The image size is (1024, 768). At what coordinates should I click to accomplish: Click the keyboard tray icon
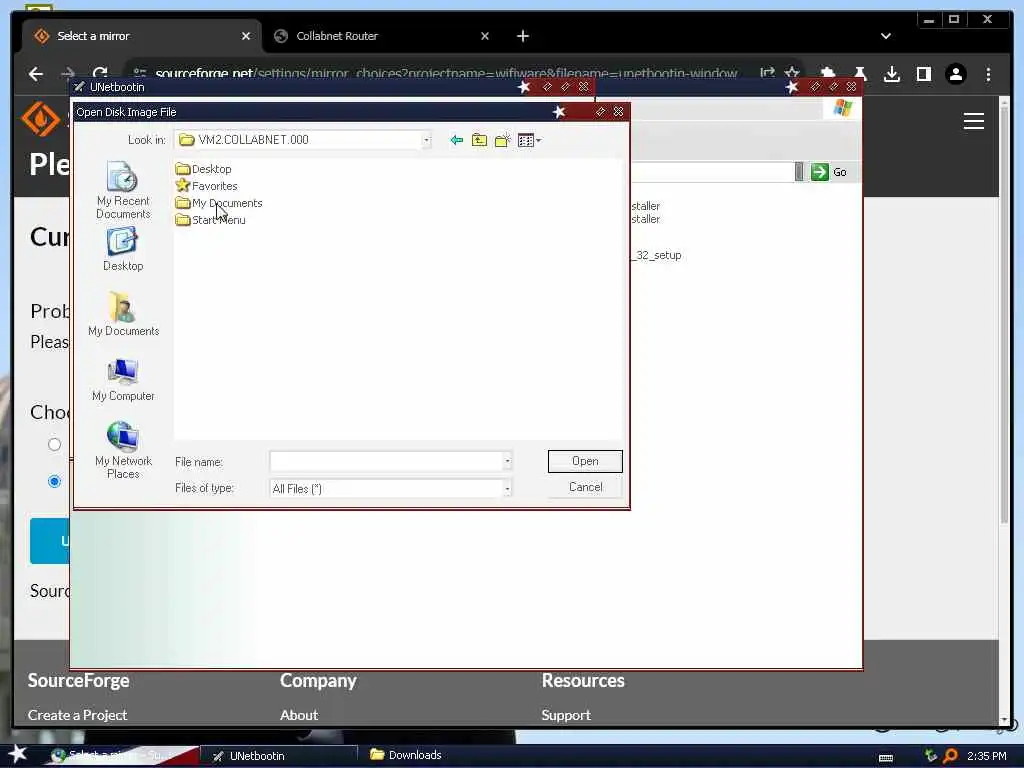click(x=886, y=758)
